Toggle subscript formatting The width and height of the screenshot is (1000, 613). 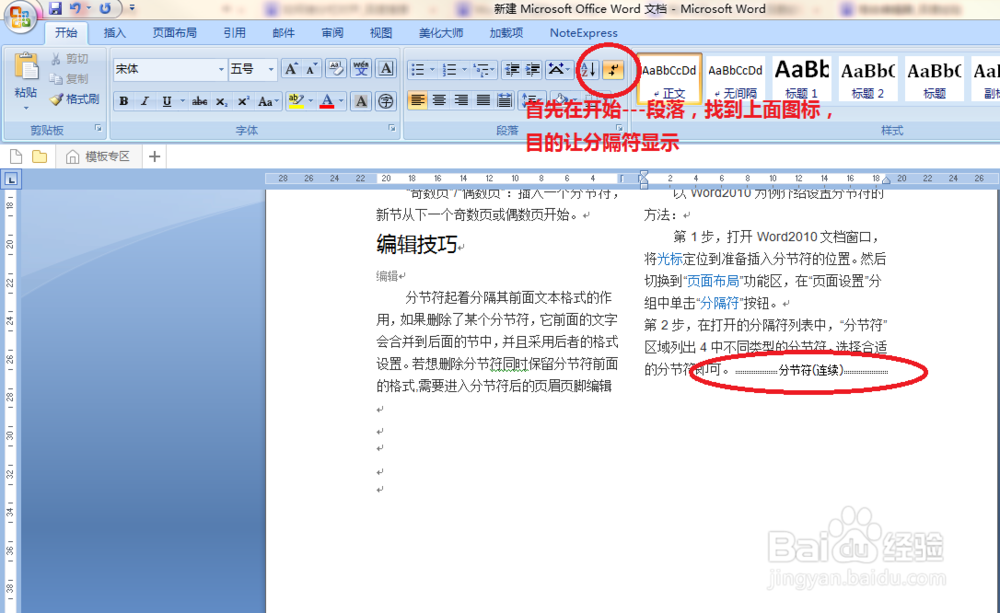(x=221, y=101)
